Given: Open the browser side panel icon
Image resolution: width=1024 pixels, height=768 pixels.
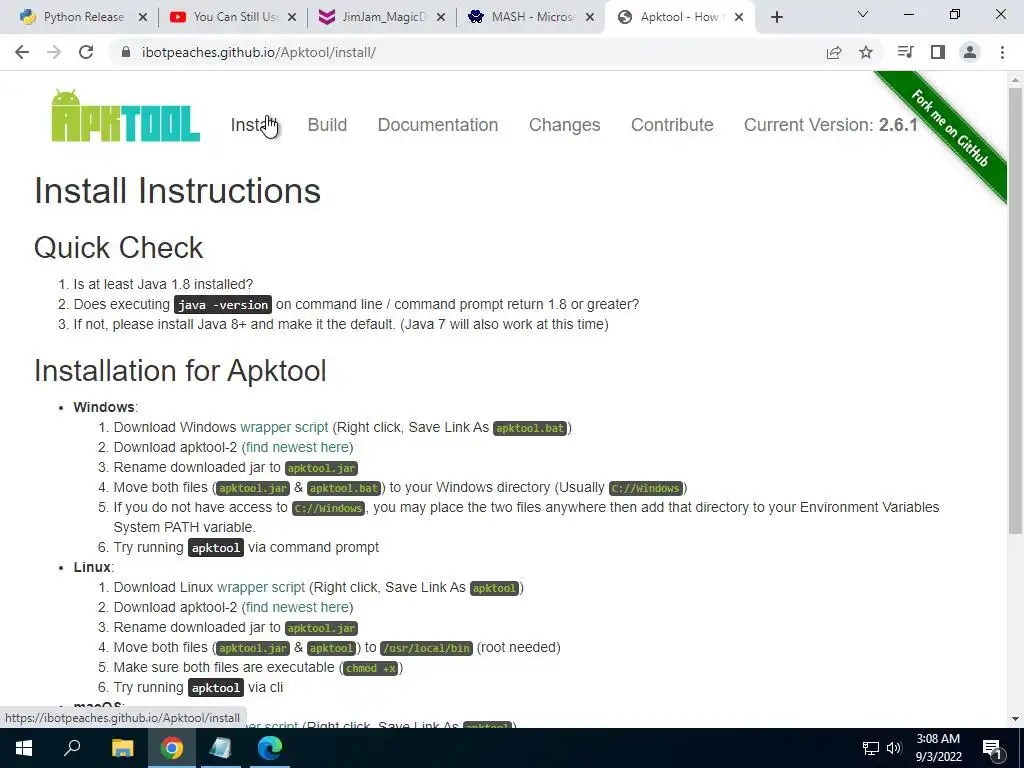Looking at the screenshot, I should tap(938, 52).
